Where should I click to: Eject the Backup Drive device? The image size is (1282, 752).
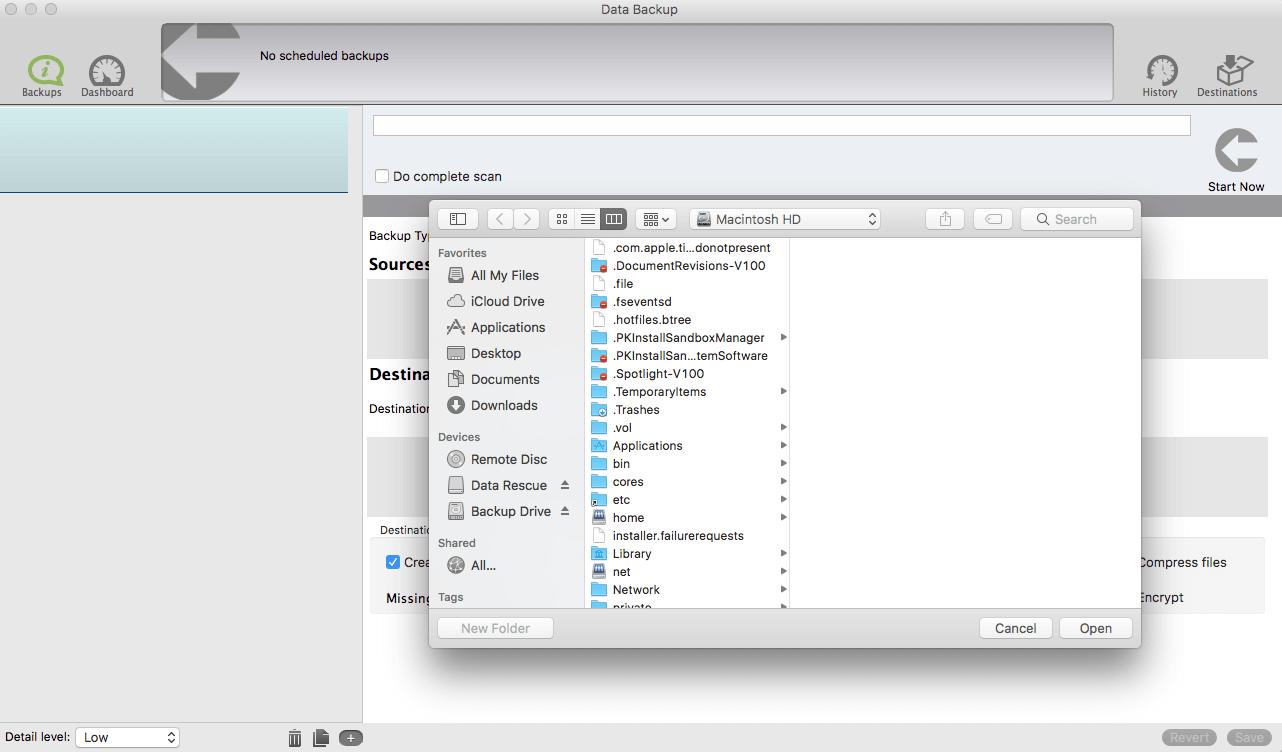coord(564,511)
